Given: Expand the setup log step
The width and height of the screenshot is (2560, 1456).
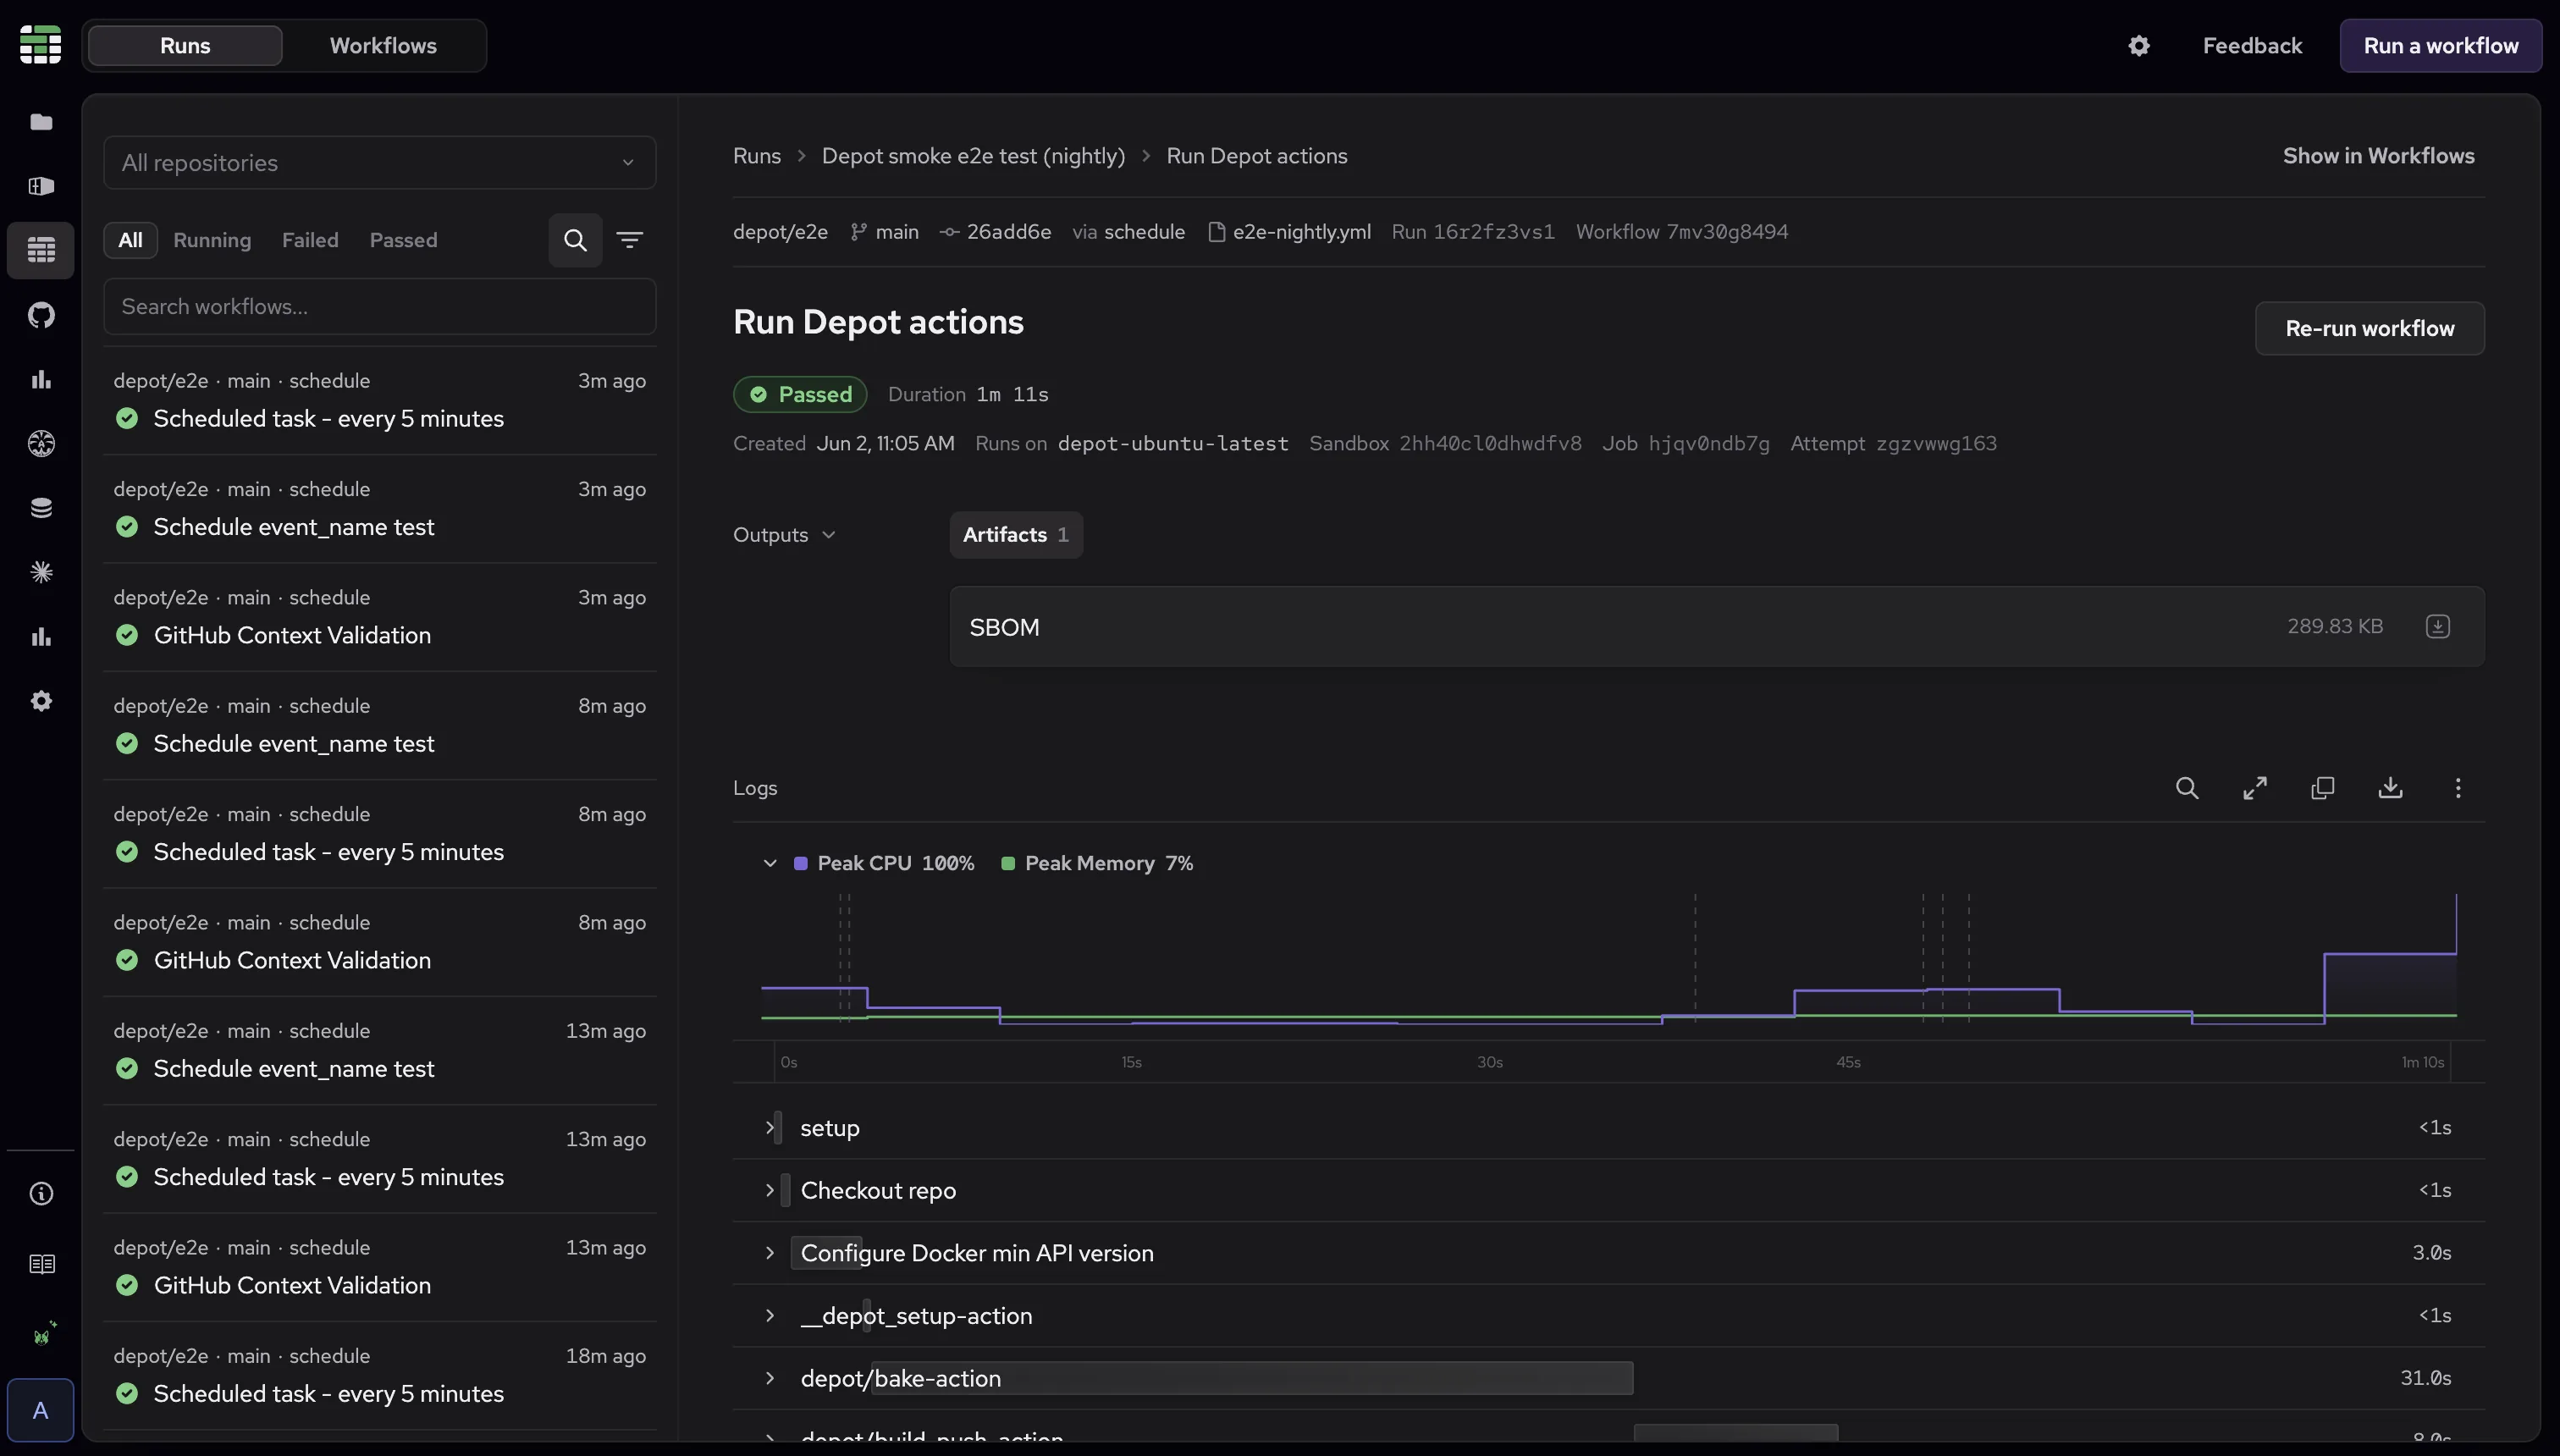Looking at the screenshot, I should coord(770,1128).
